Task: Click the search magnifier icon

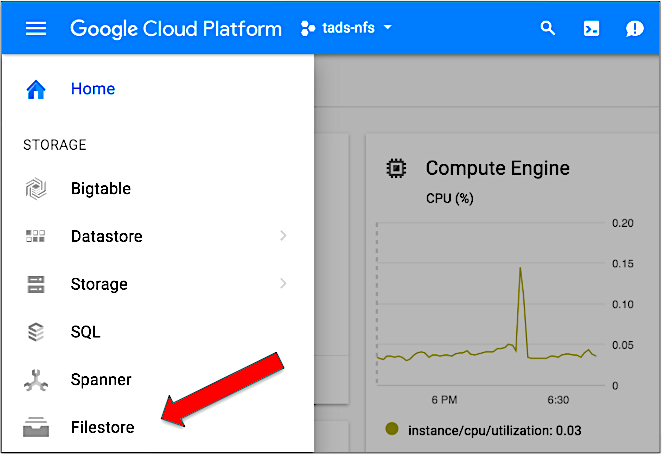Action: [x=547, y=28]
